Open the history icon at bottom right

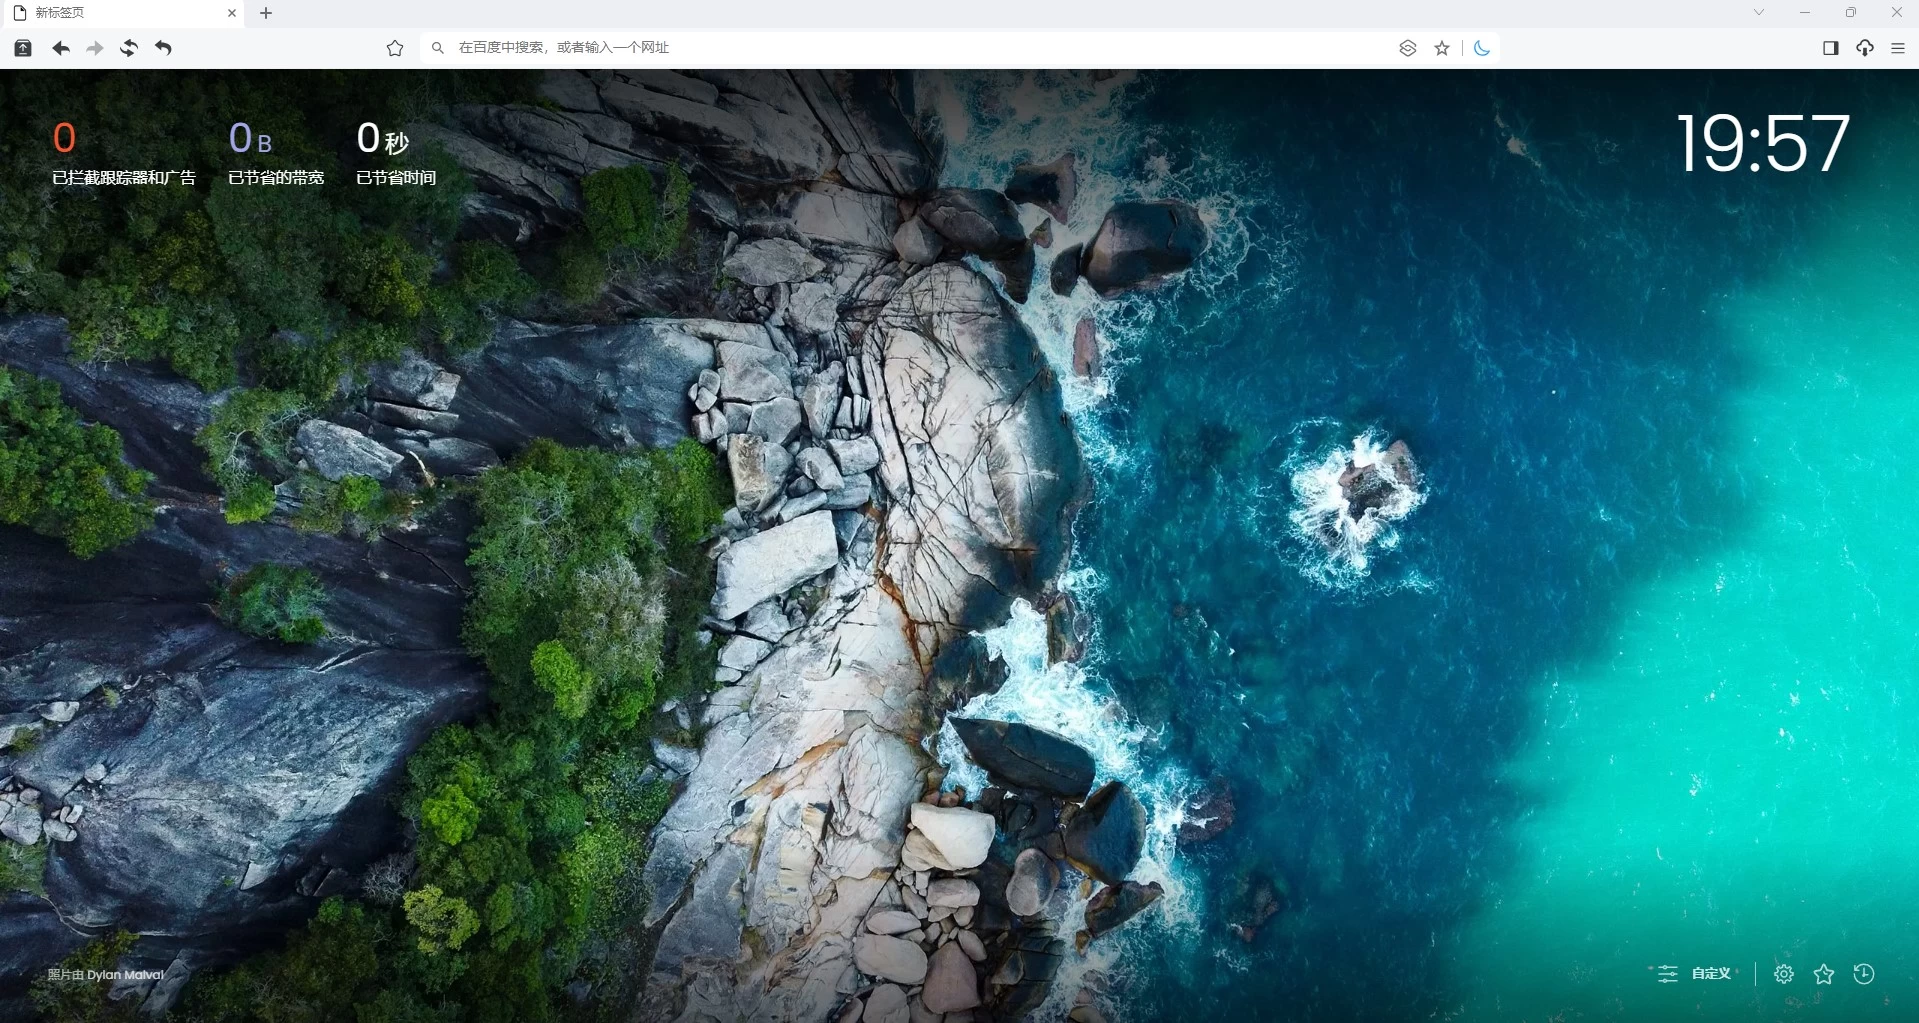pos(1866,973)
